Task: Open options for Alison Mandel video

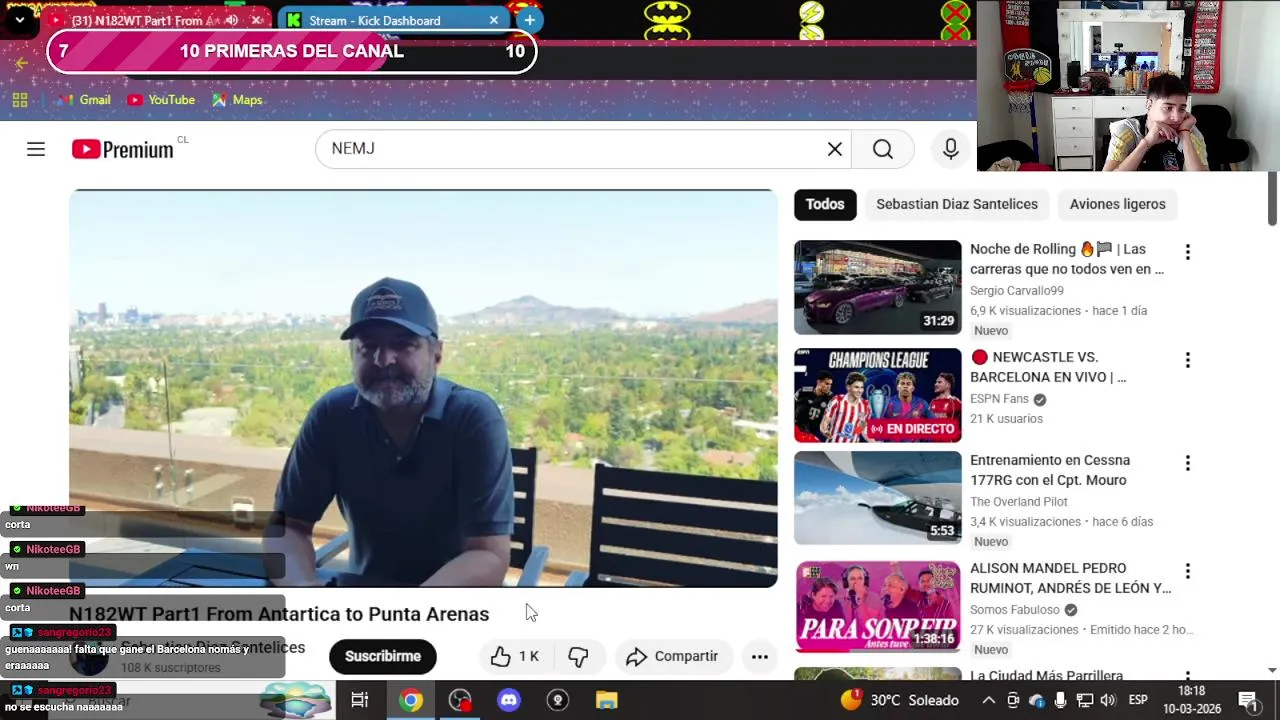Action: coord(1187,571)
